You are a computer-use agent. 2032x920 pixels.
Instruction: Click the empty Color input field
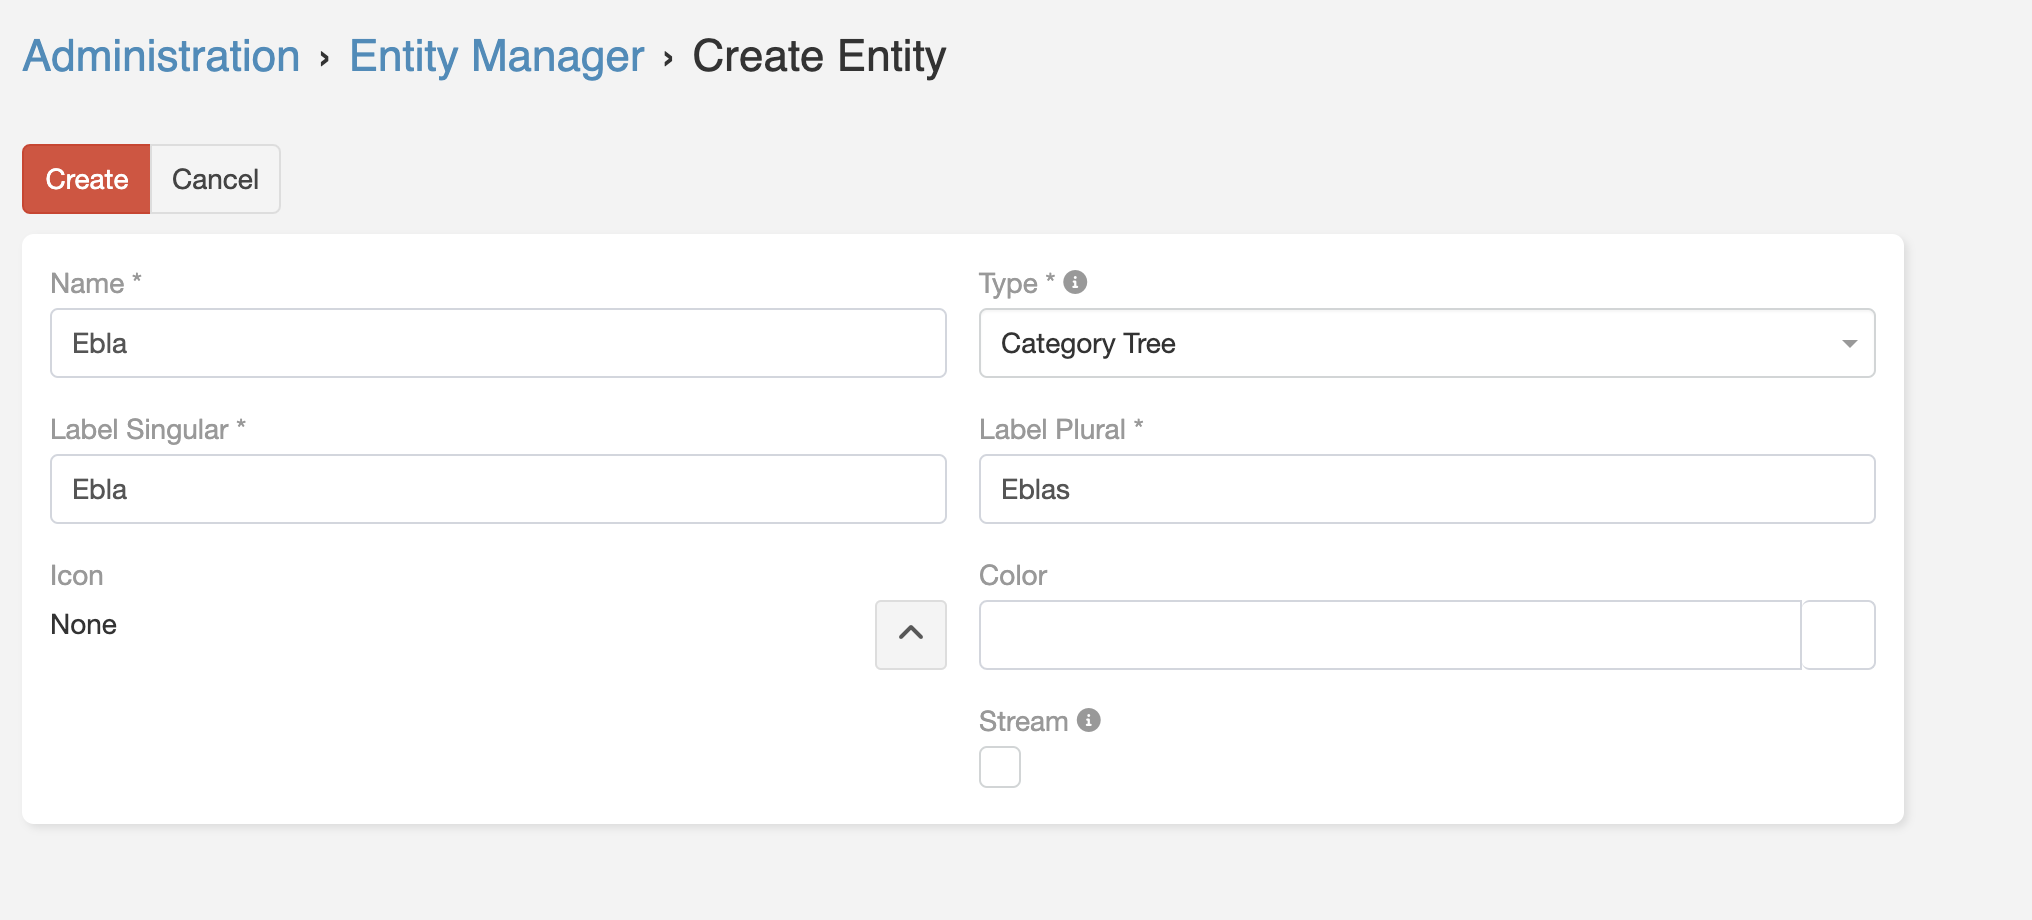pos(1390,634)
